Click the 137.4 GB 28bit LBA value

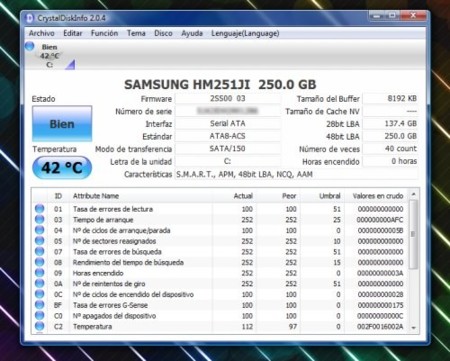coord(390,124)
